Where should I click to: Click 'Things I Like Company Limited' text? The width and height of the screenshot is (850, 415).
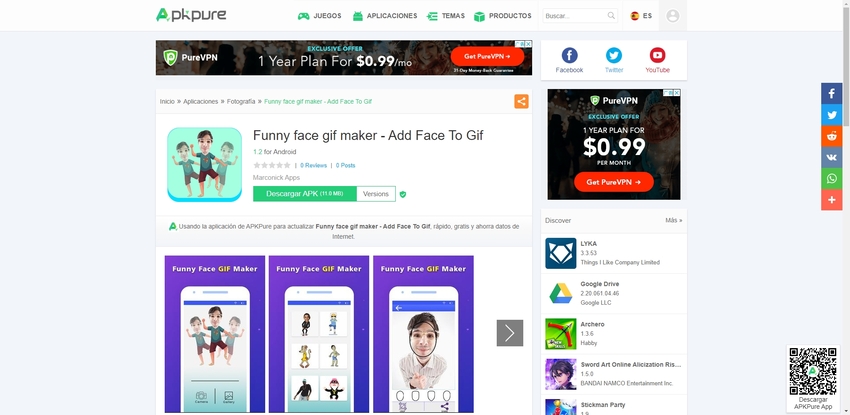click(x=620, y=262)
